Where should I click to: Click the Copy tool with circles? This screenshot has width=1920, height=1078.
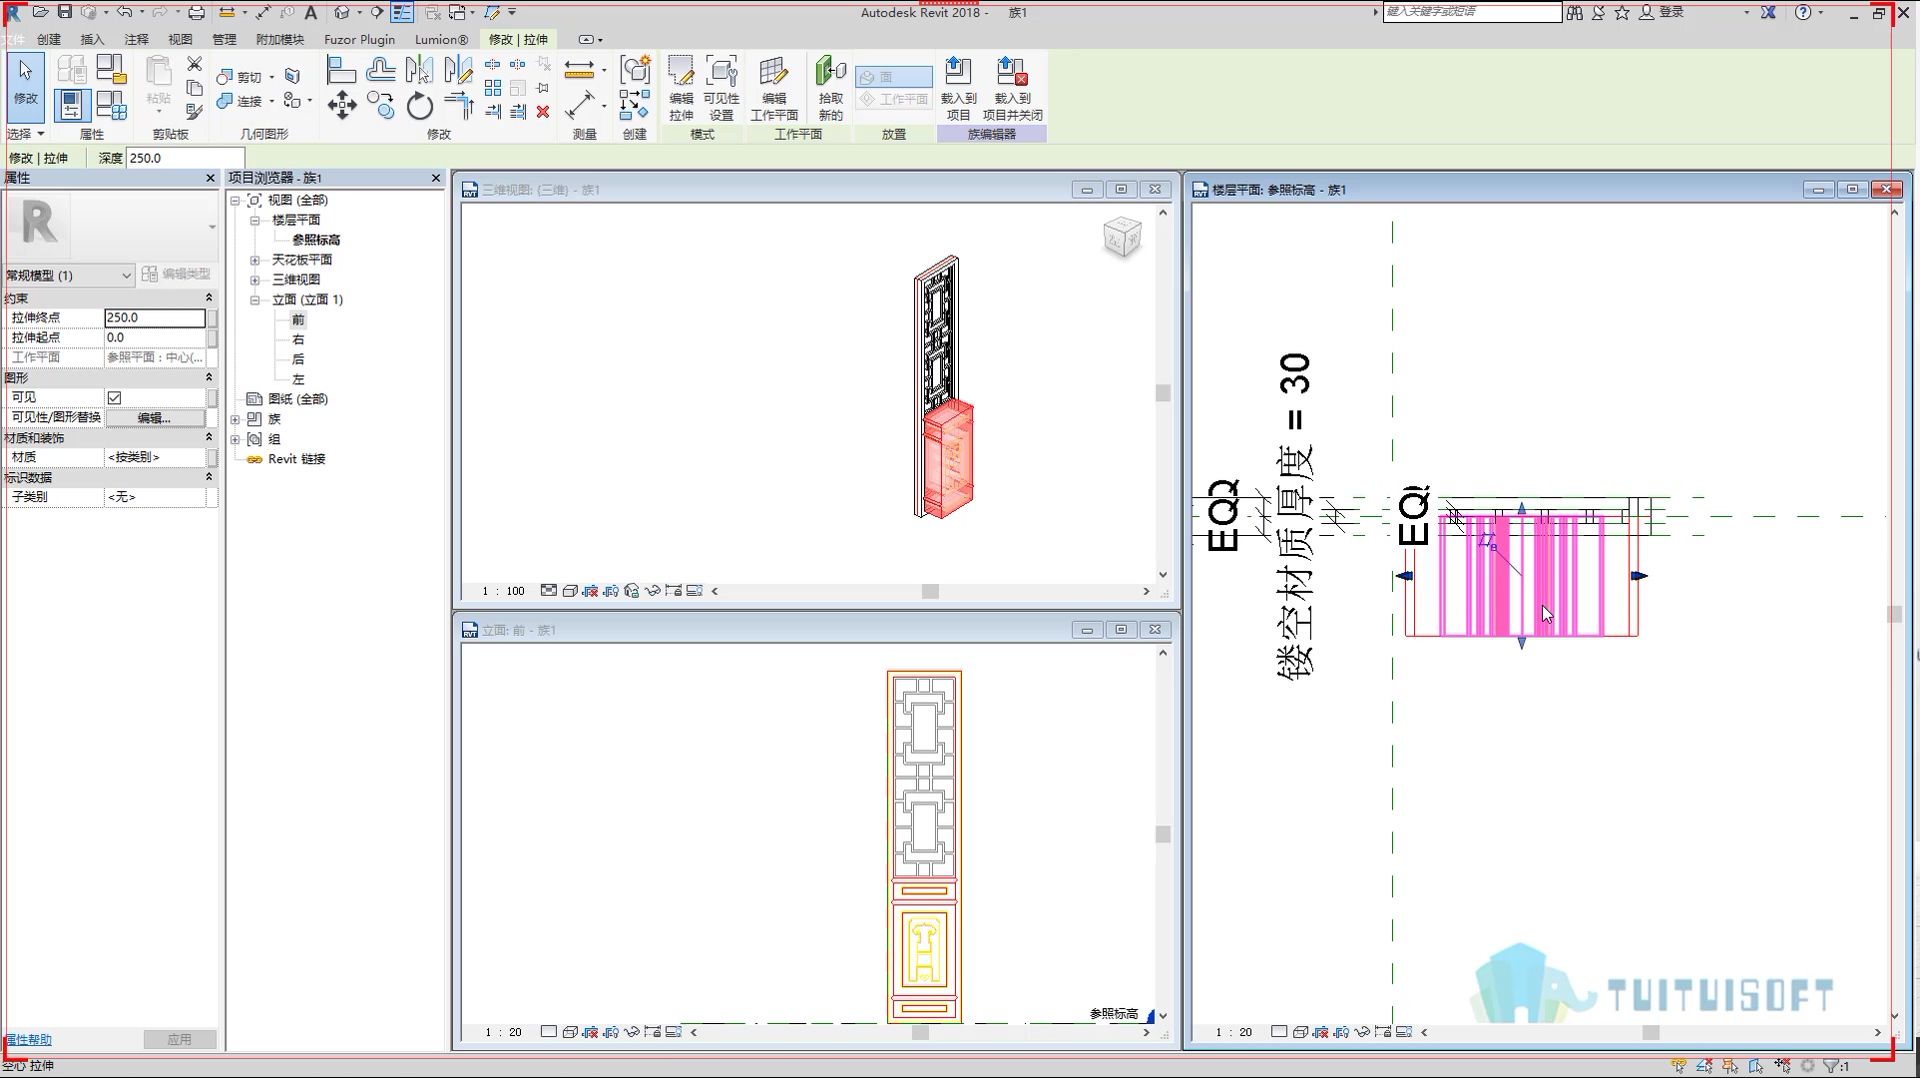click(x=381, y=105)
